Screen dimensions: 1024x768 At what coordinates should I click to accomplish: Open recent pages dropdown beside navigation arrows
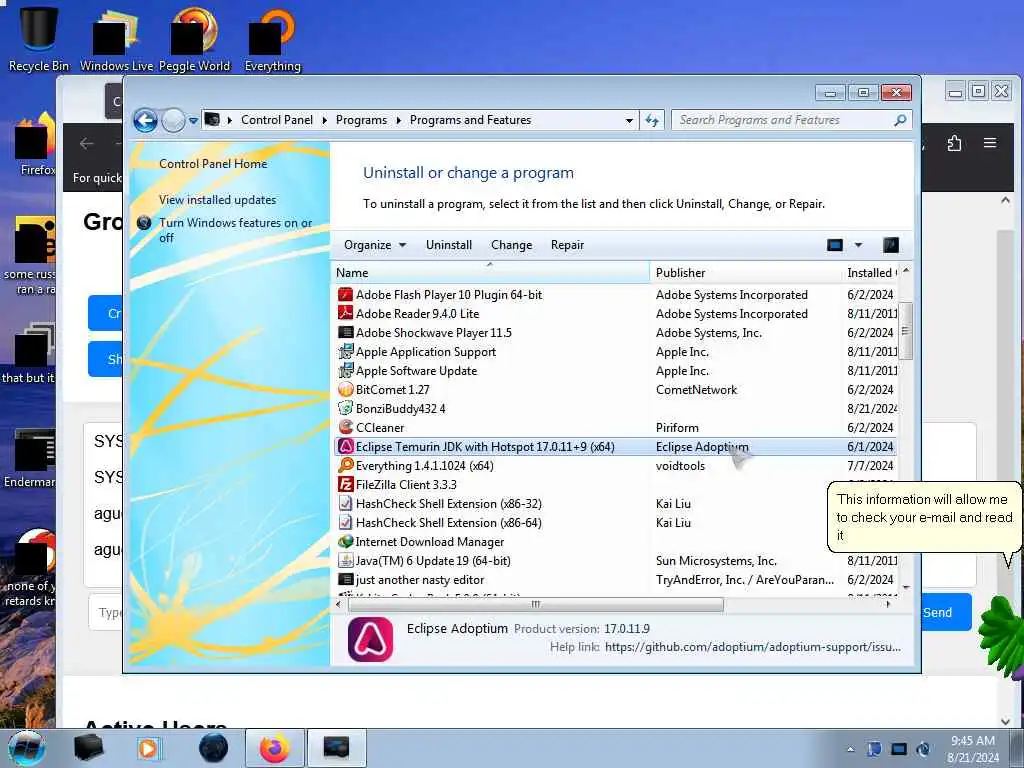[193, 121]
